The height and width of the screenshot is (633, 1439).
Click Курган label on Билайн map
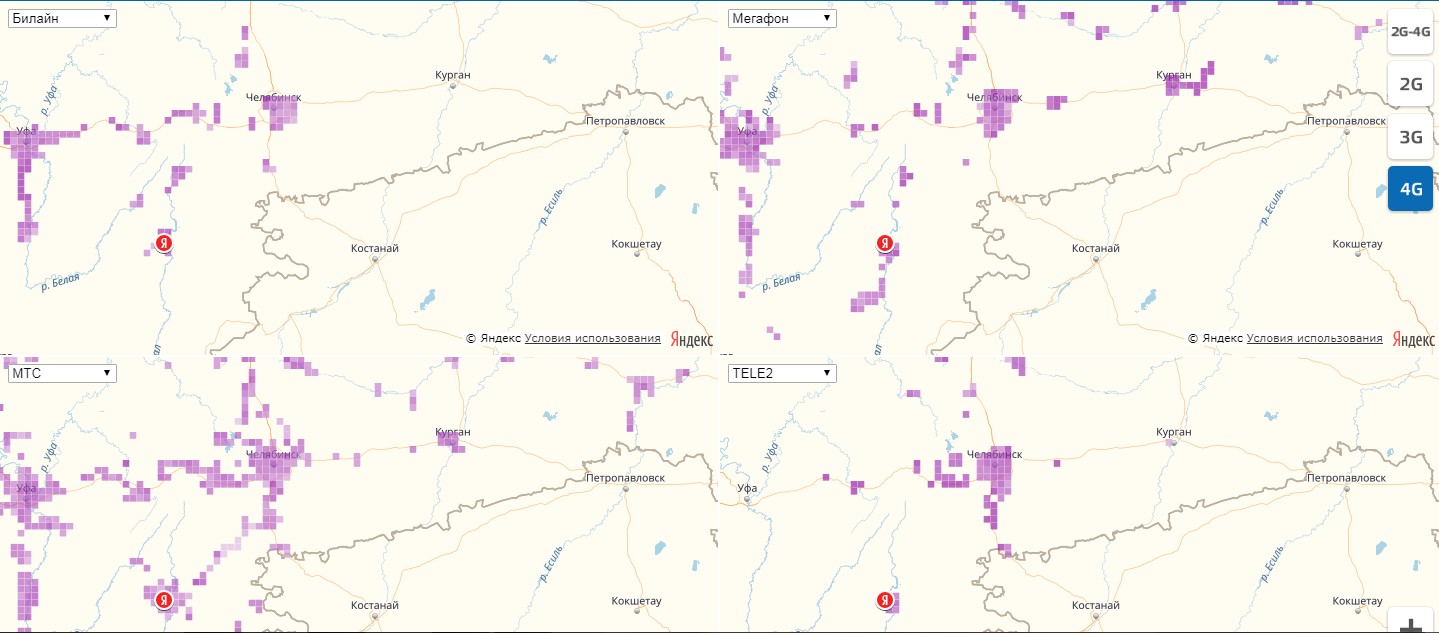click(453, 75)
